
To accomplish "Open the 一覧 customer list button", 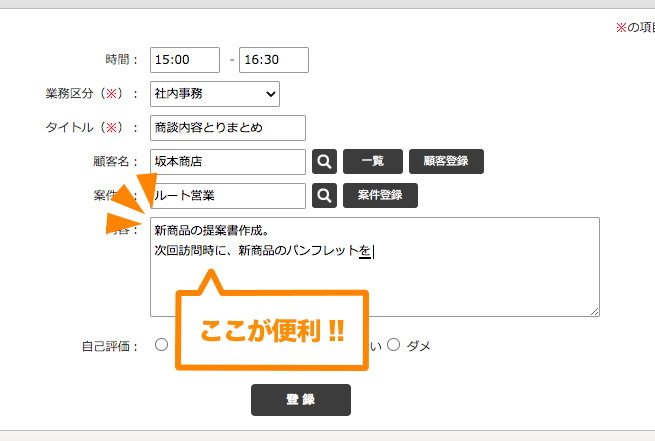I will point(373,161).
